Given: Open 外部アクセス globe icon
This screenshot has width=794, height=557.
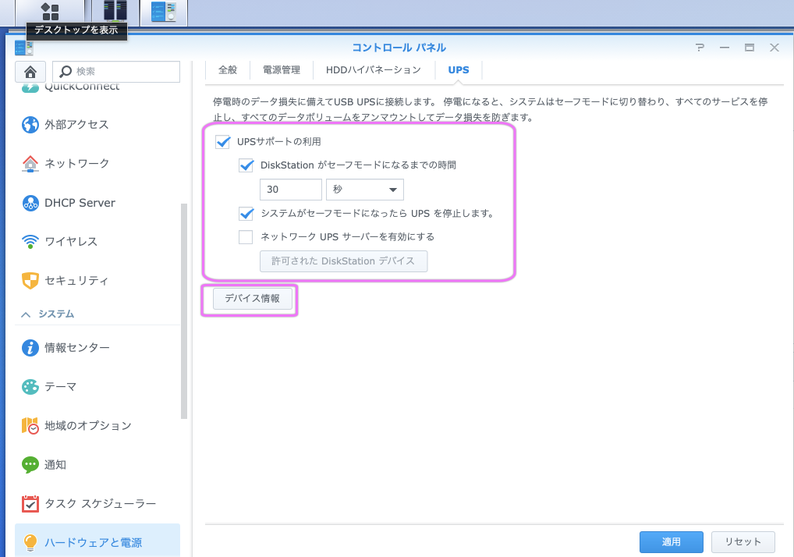Looking at the screenshot, I should 30,125.
